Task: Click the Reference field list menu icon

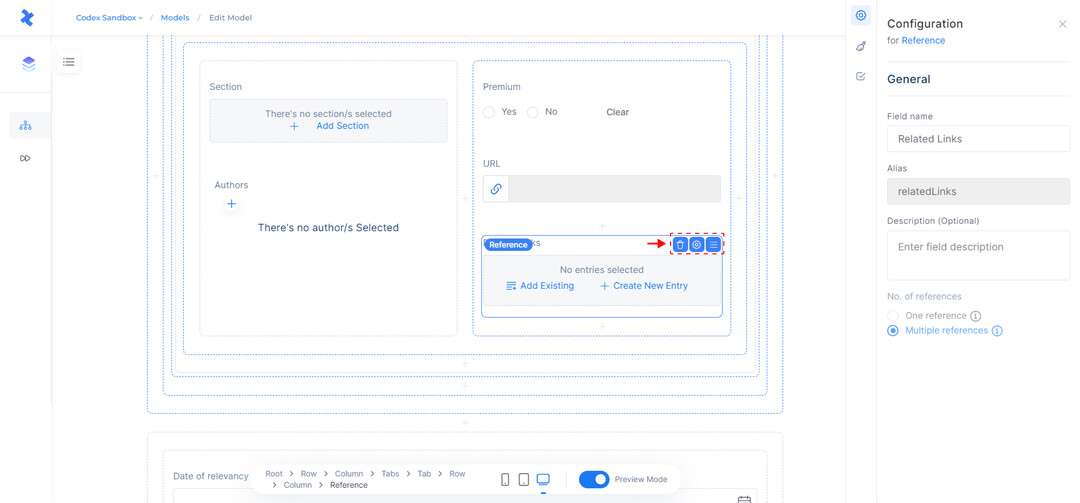Action: tap(713, 244)
